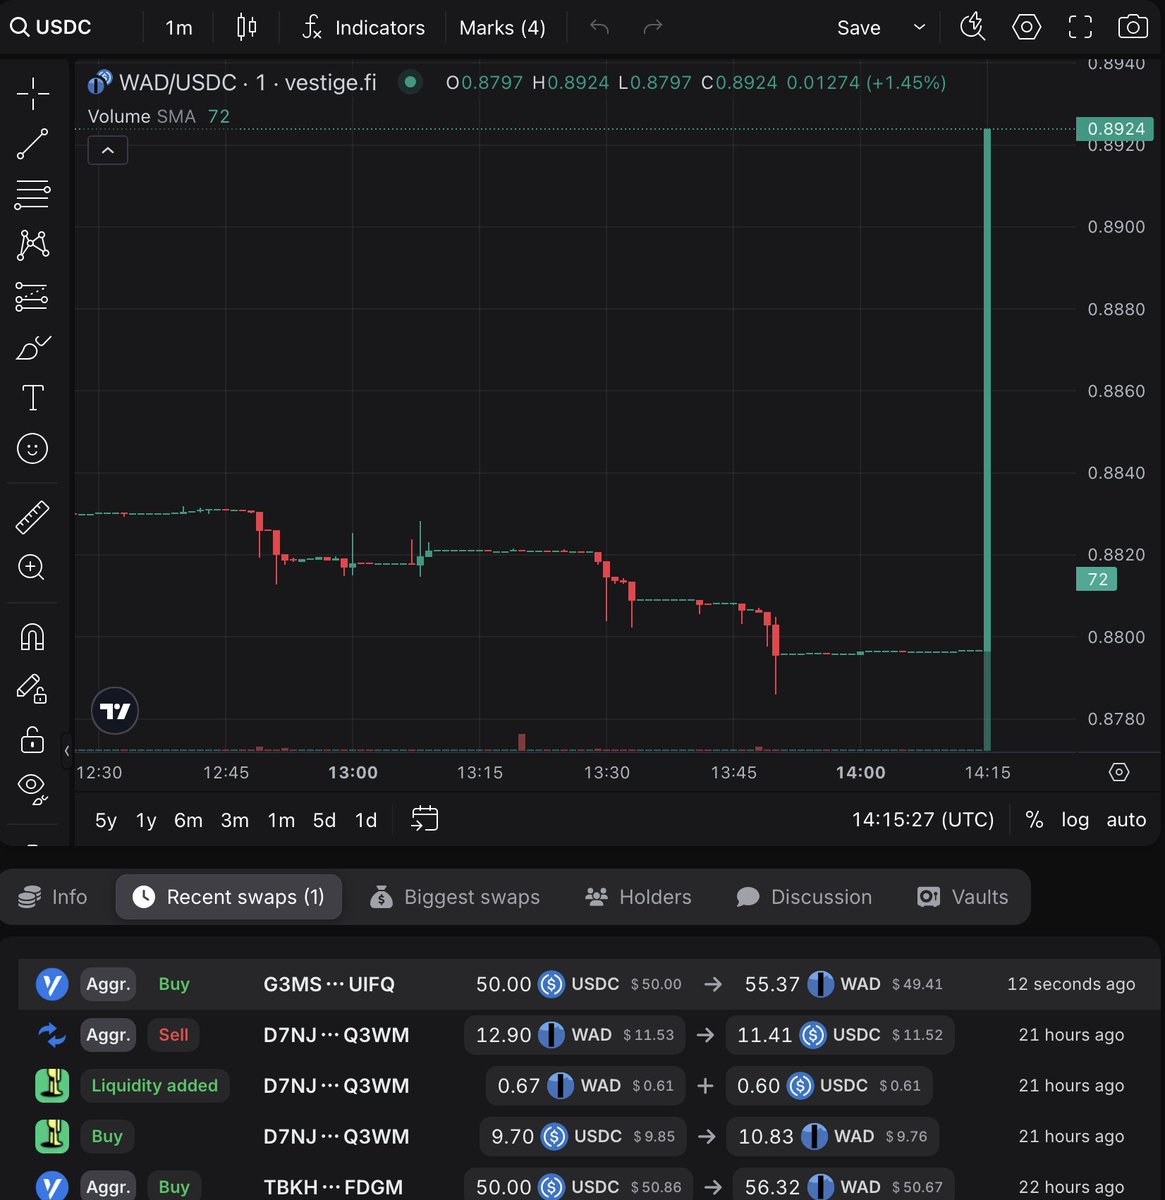1165x1200 pixels.
Task: Click the Liquidity added label
Action: [x=155, y=1086]
